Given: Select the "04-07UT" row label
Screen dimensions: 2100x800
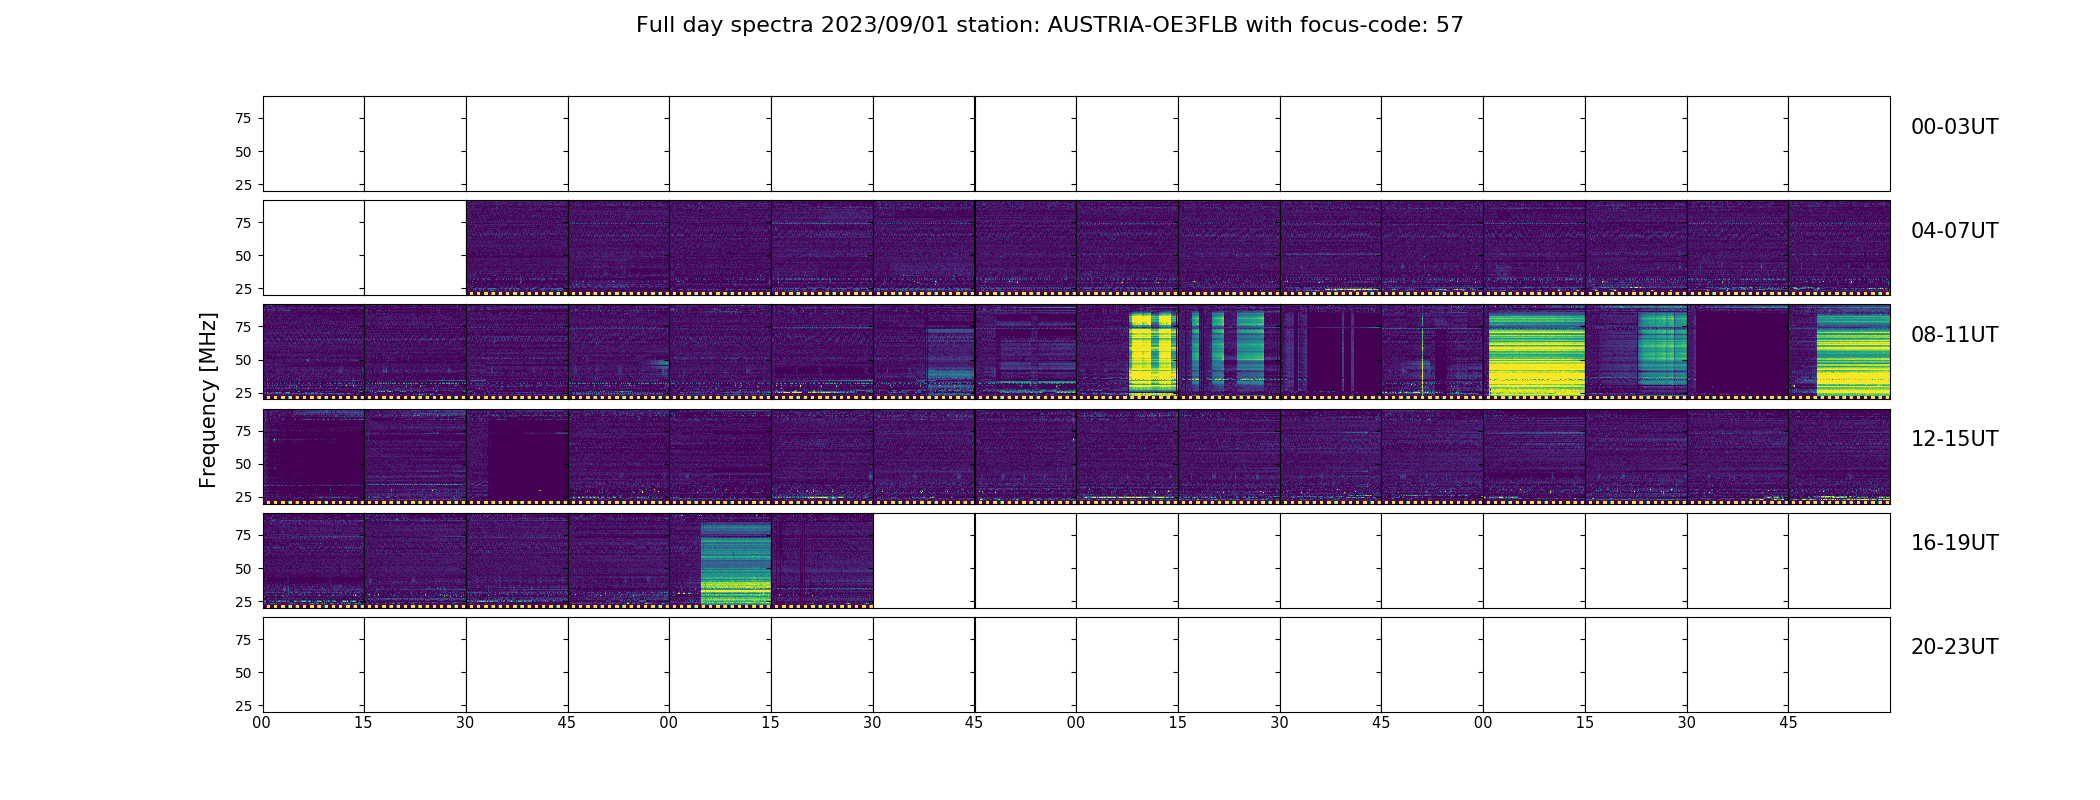Looking at the screenshot, I should 1954,231.
